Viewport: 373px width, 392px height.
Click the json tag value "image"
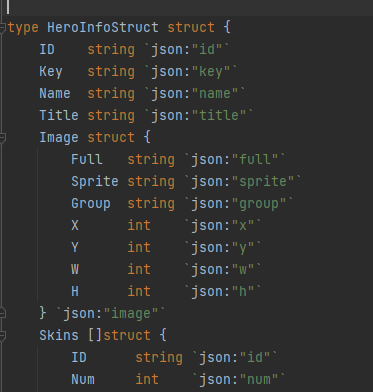[131, 314]
